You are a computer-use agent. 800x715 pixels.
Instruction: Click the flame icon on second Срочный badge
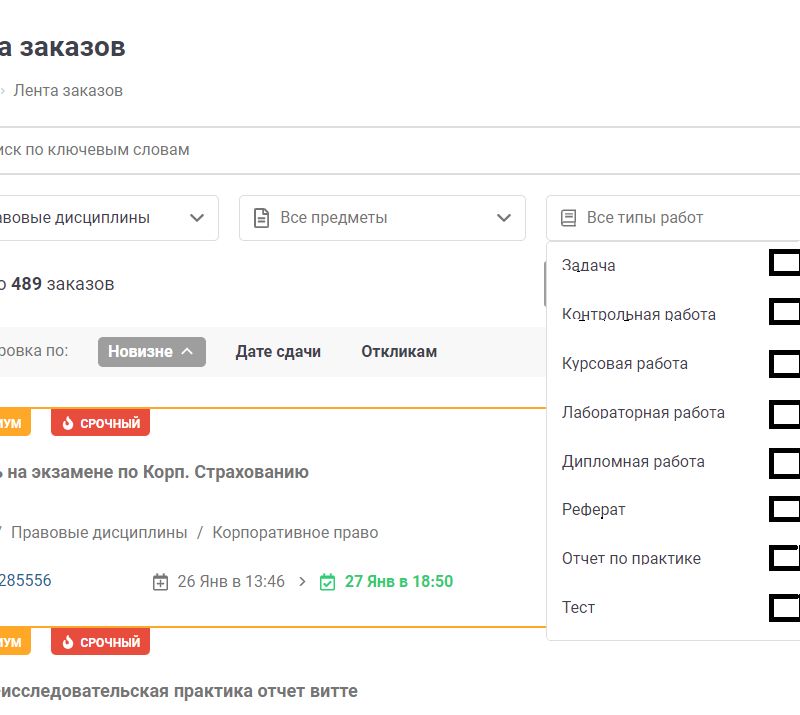[x=68, y=641]
